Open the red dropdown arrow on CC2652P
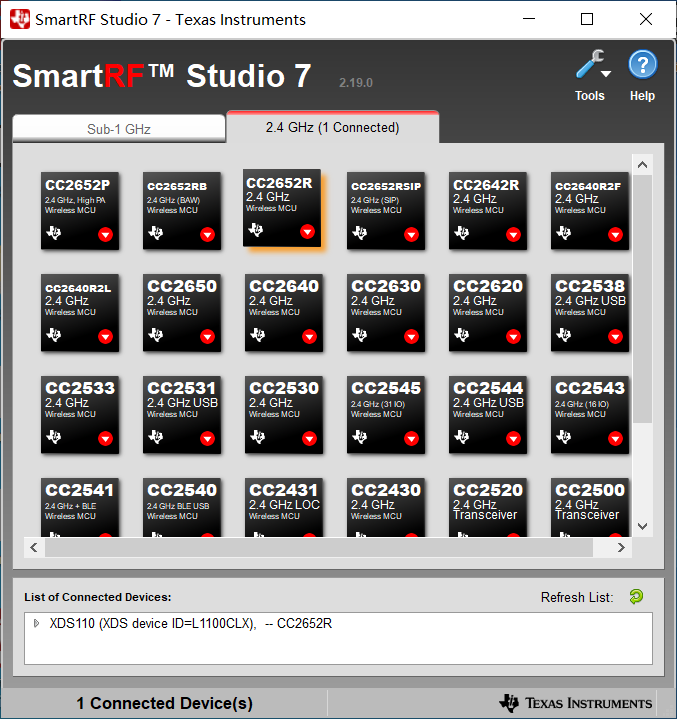The height and width of the screenshot is (719, 677). pyautogui.click(x=105, y=234)
